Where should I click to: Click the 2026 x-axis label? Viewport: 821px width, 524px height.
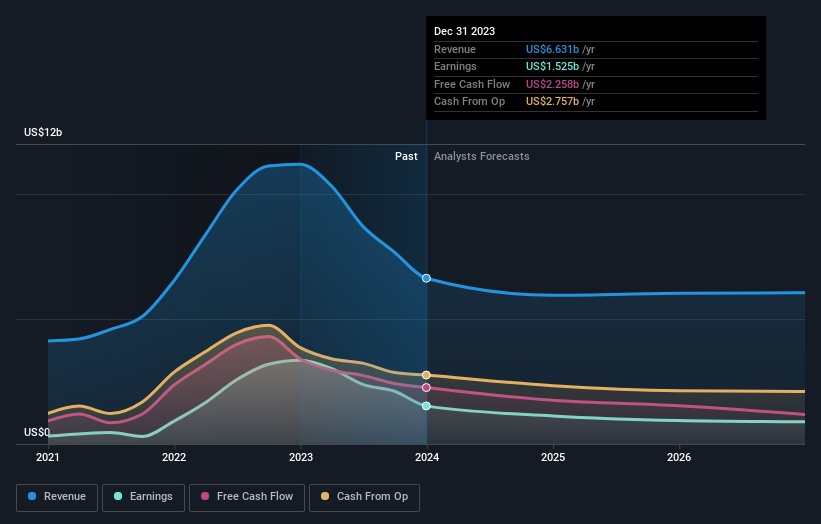[x=679, y=458]
